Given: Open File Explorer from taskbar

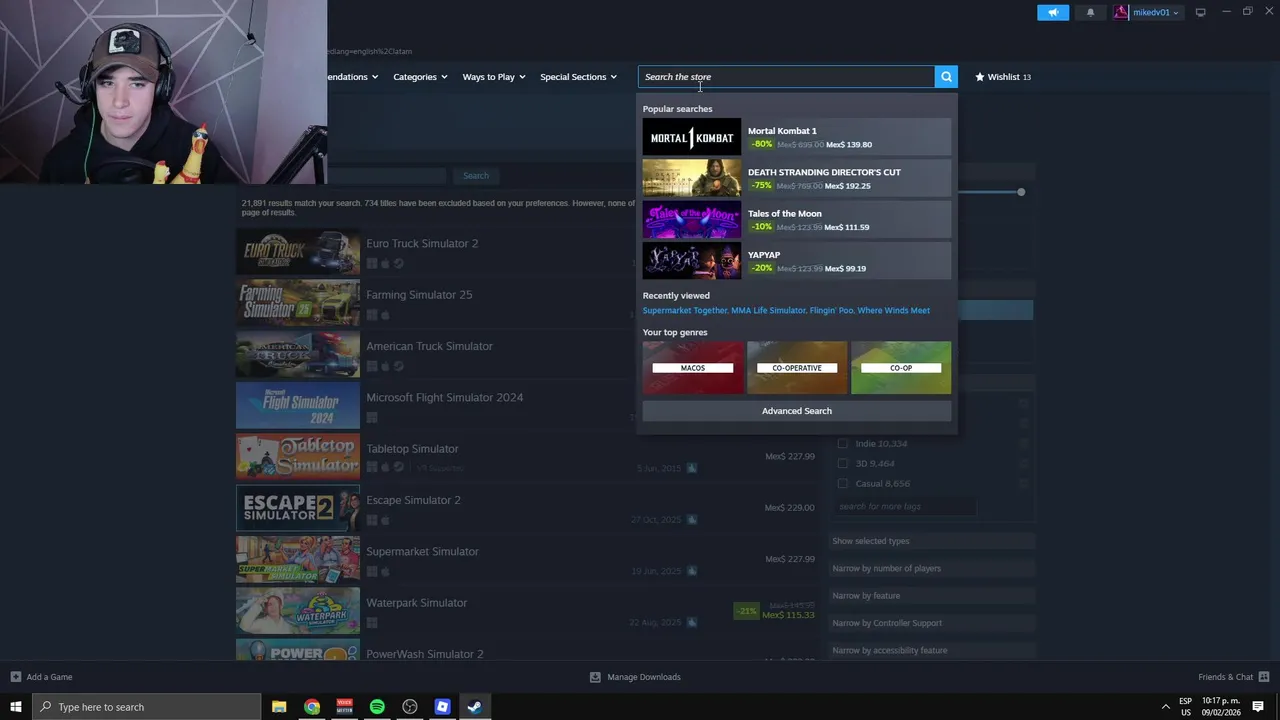Looking at the screenshot, I should pyautogui.click(x=279, y=707).
